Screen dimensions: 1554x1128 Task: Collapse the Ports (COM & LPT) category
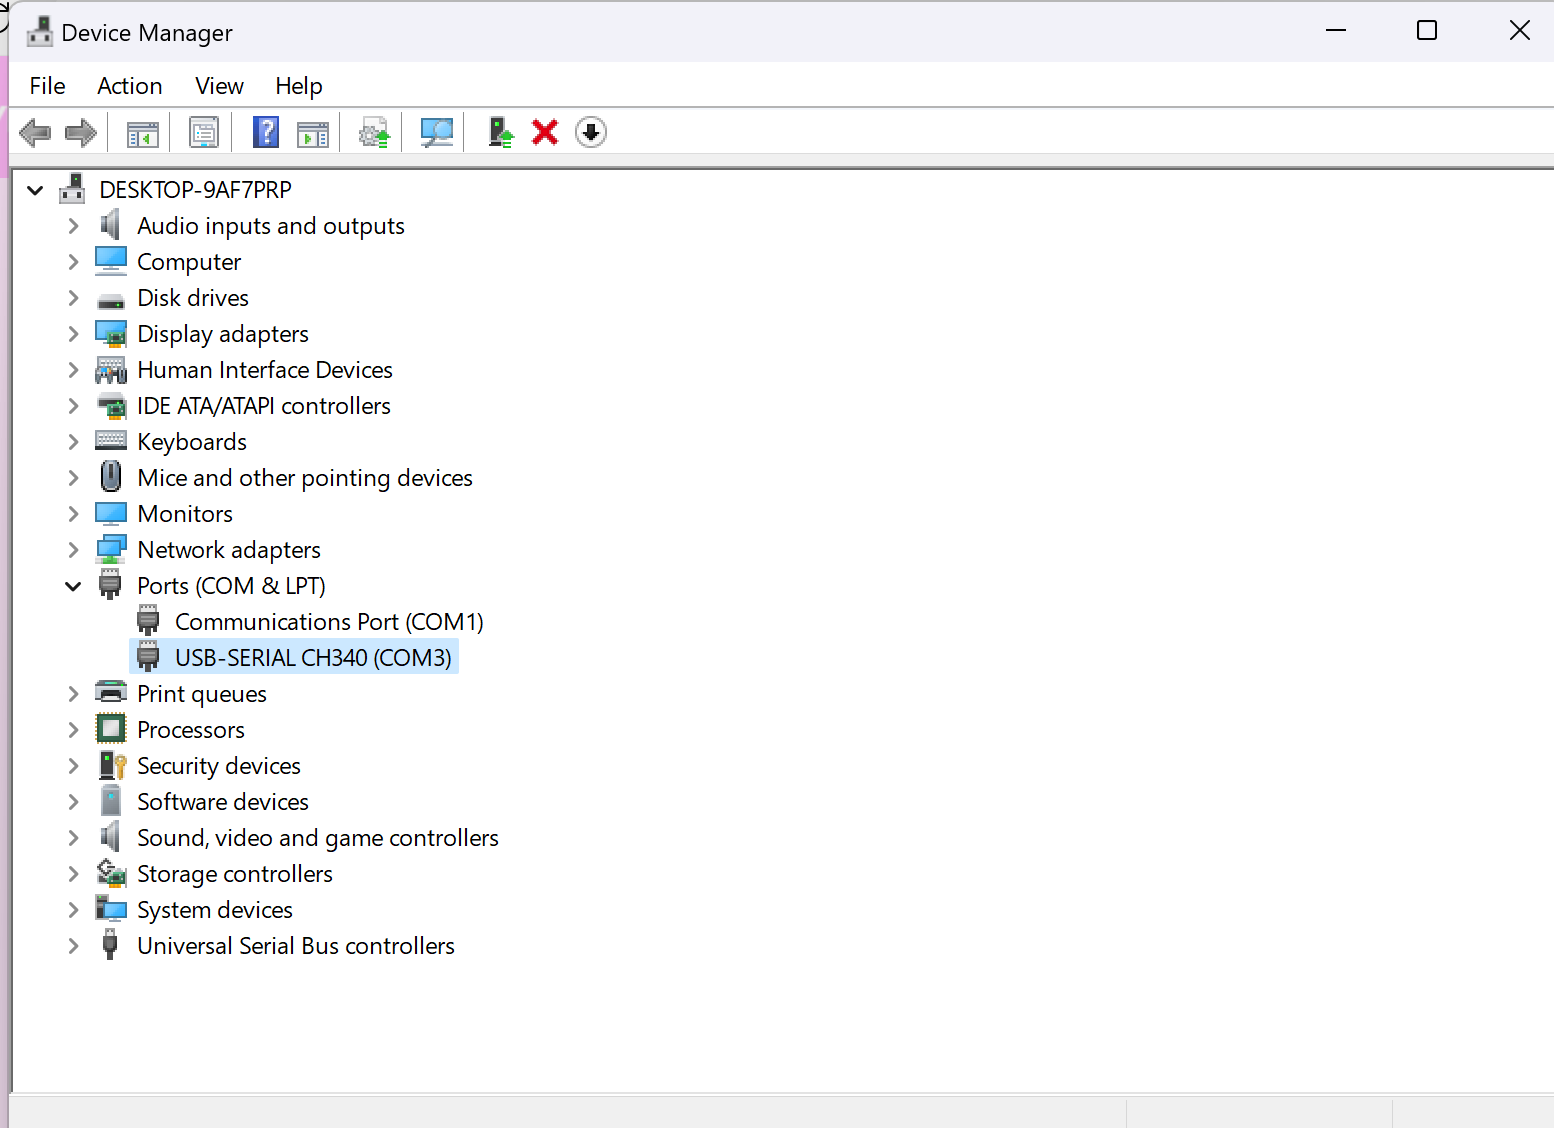73,586
